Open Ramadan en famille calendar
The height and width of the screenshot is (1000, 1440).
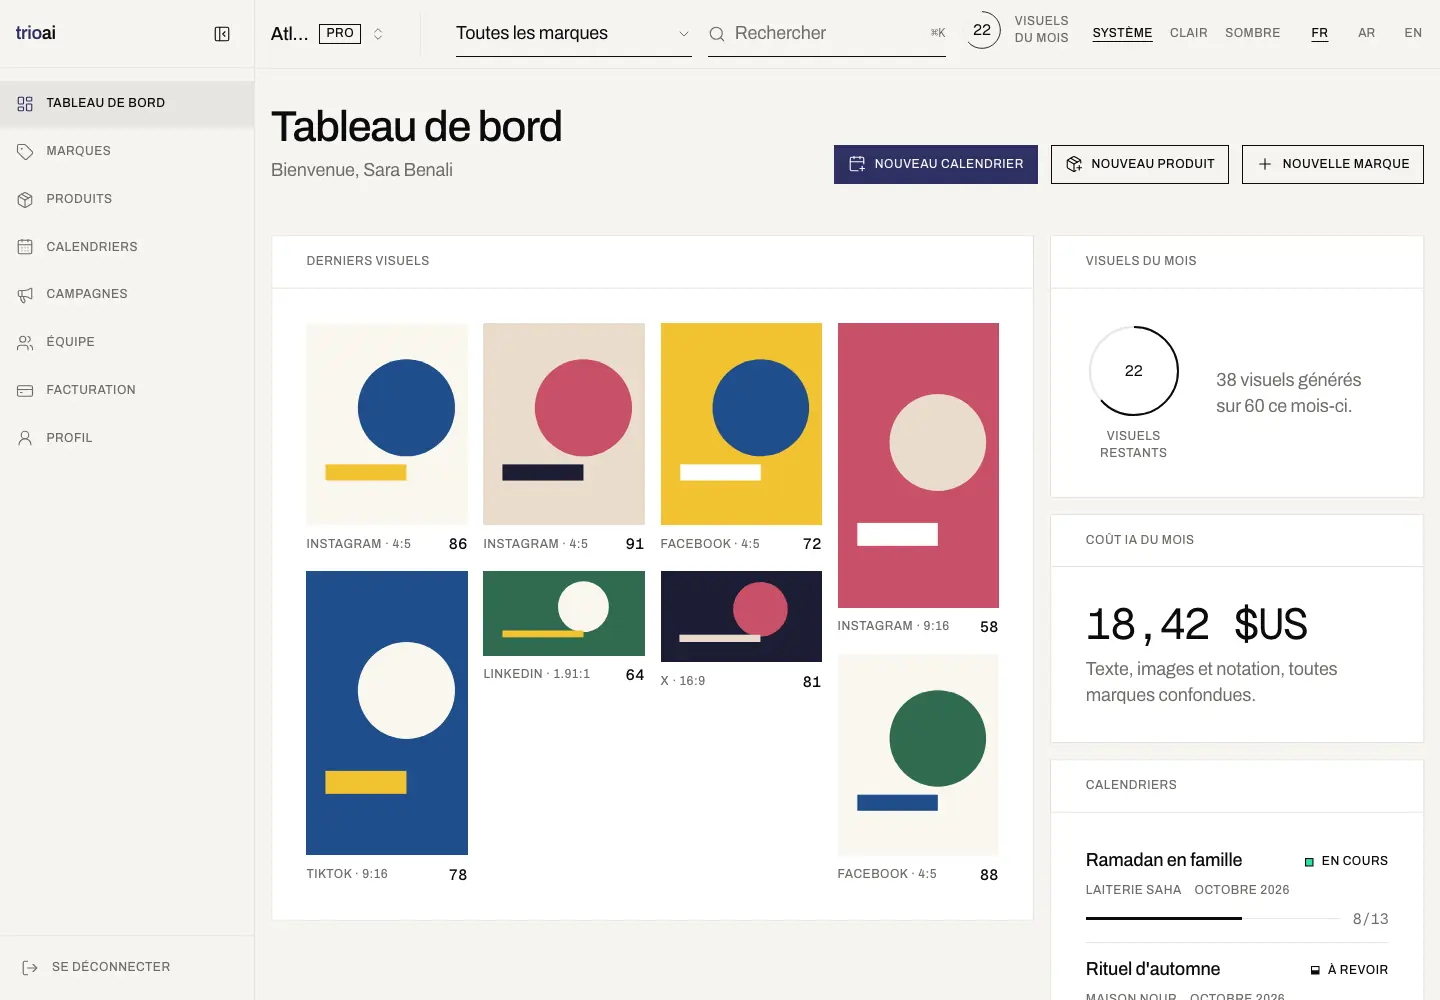coord(1164,860)
